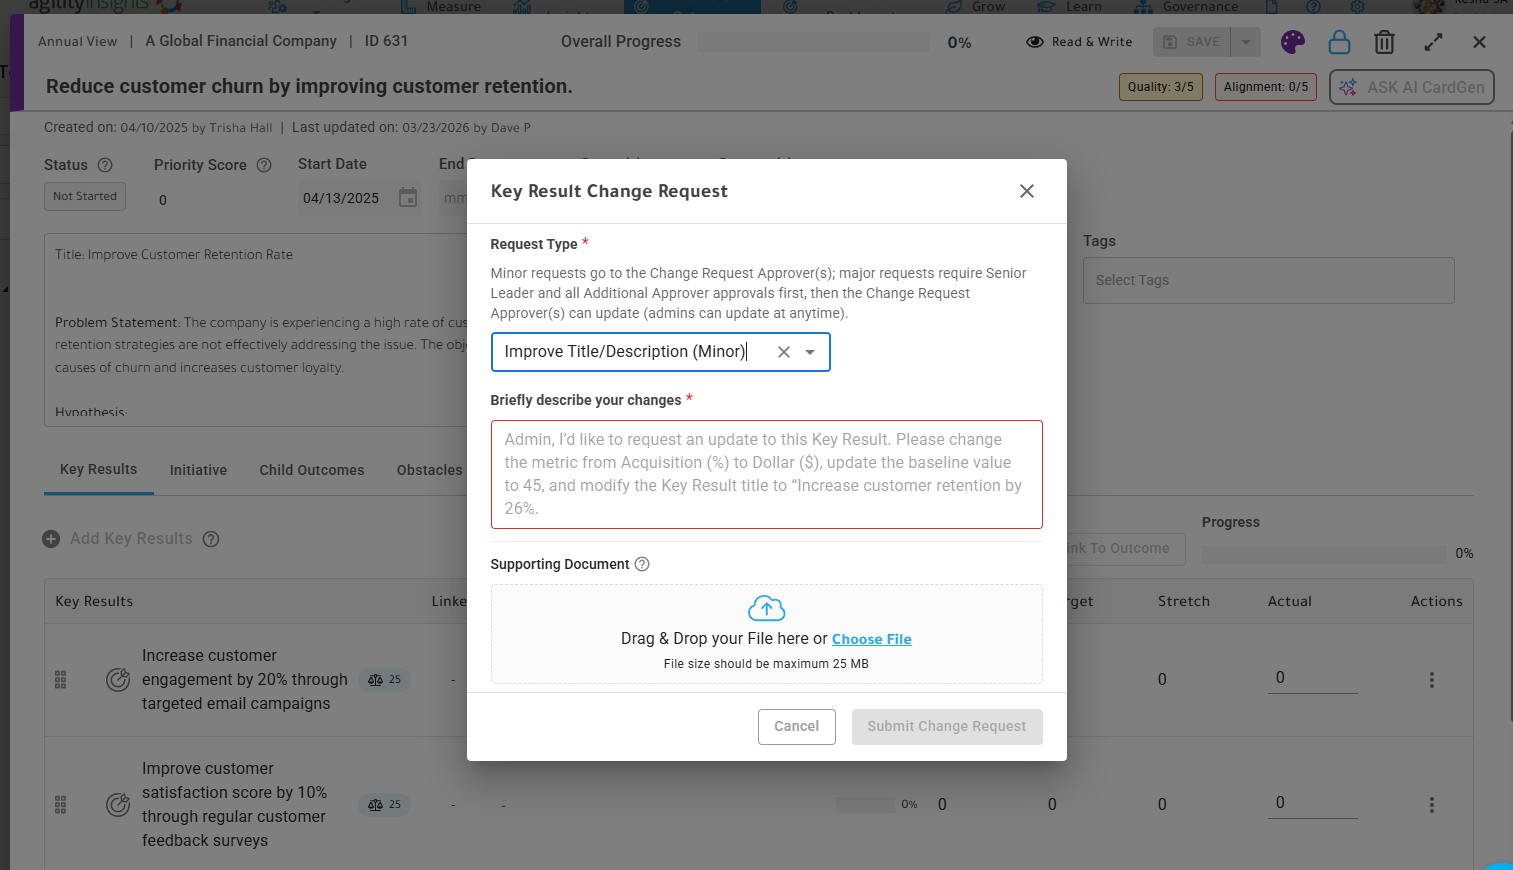The height and width of the screenshot is (870, 1513).
Task: Click the expand fullscreen arrows icon
Action: pyautogui.click(x=1433, y=42)
